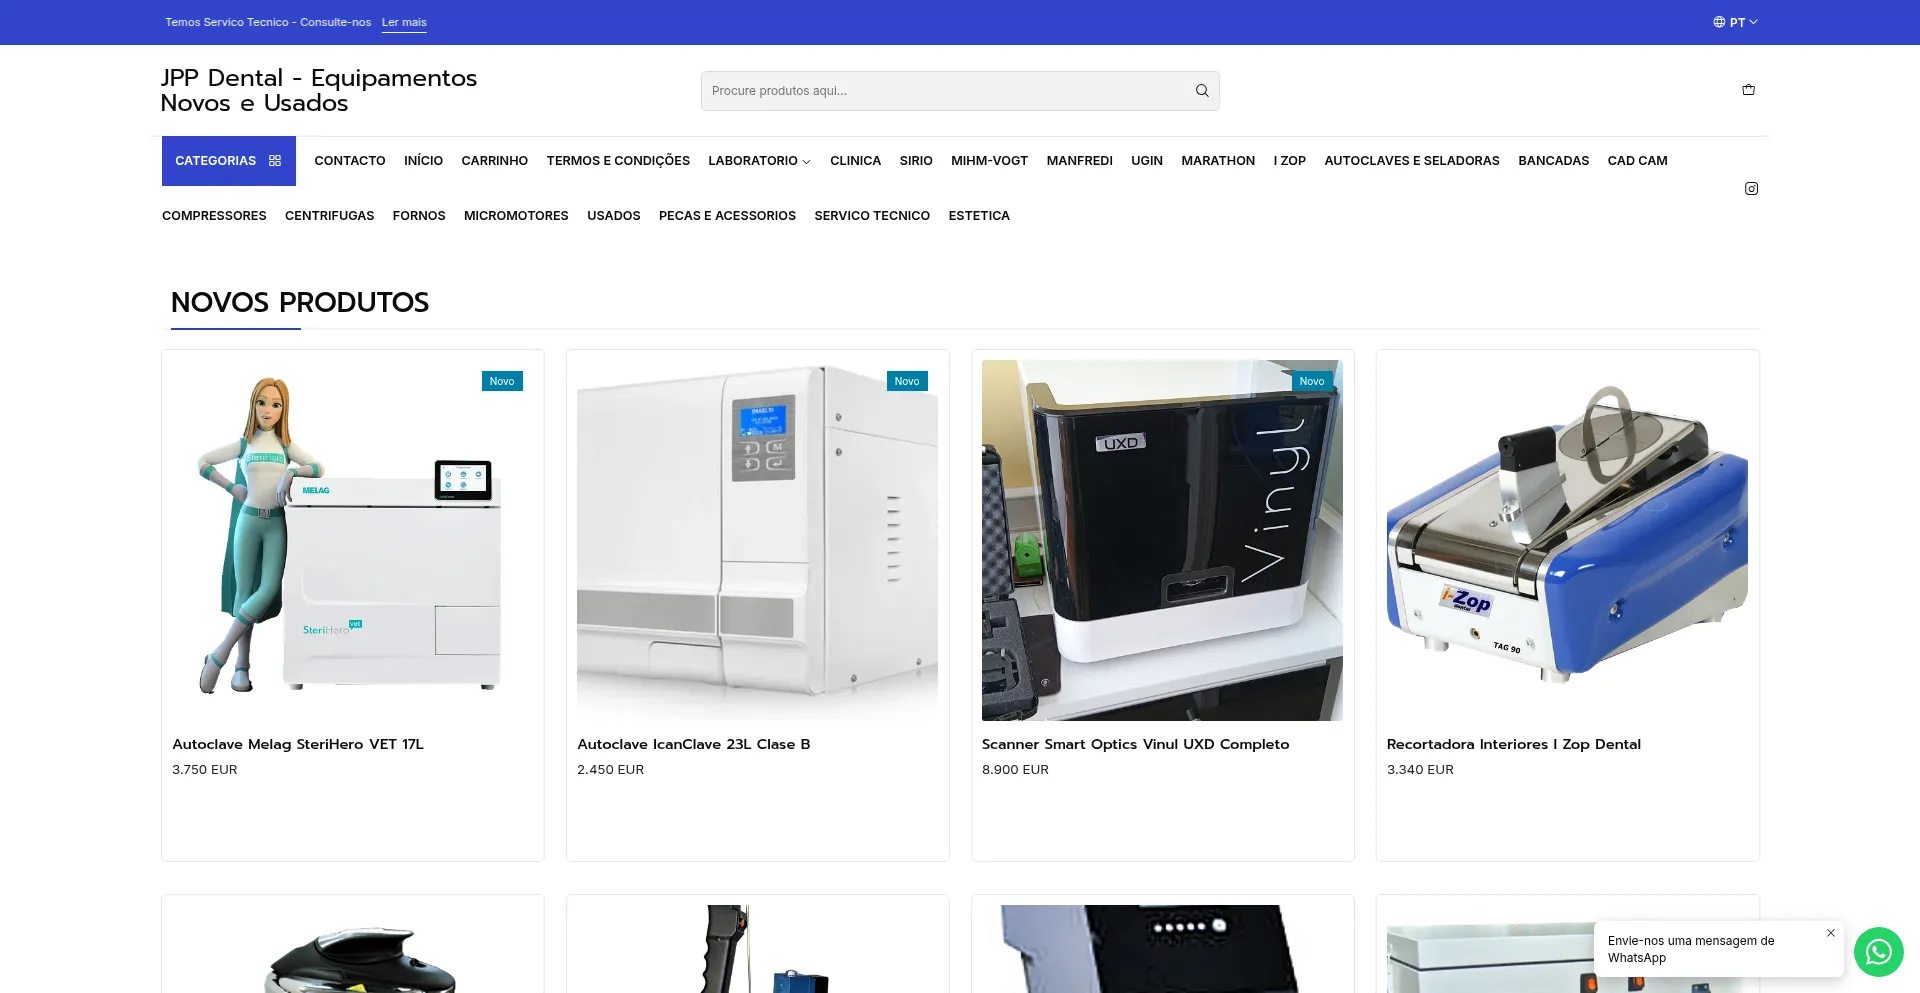This screenshot has width=1920, height=993.
Task: Open 'Recortadora Interiores I Zop Dental' link
Action: 1513,744
